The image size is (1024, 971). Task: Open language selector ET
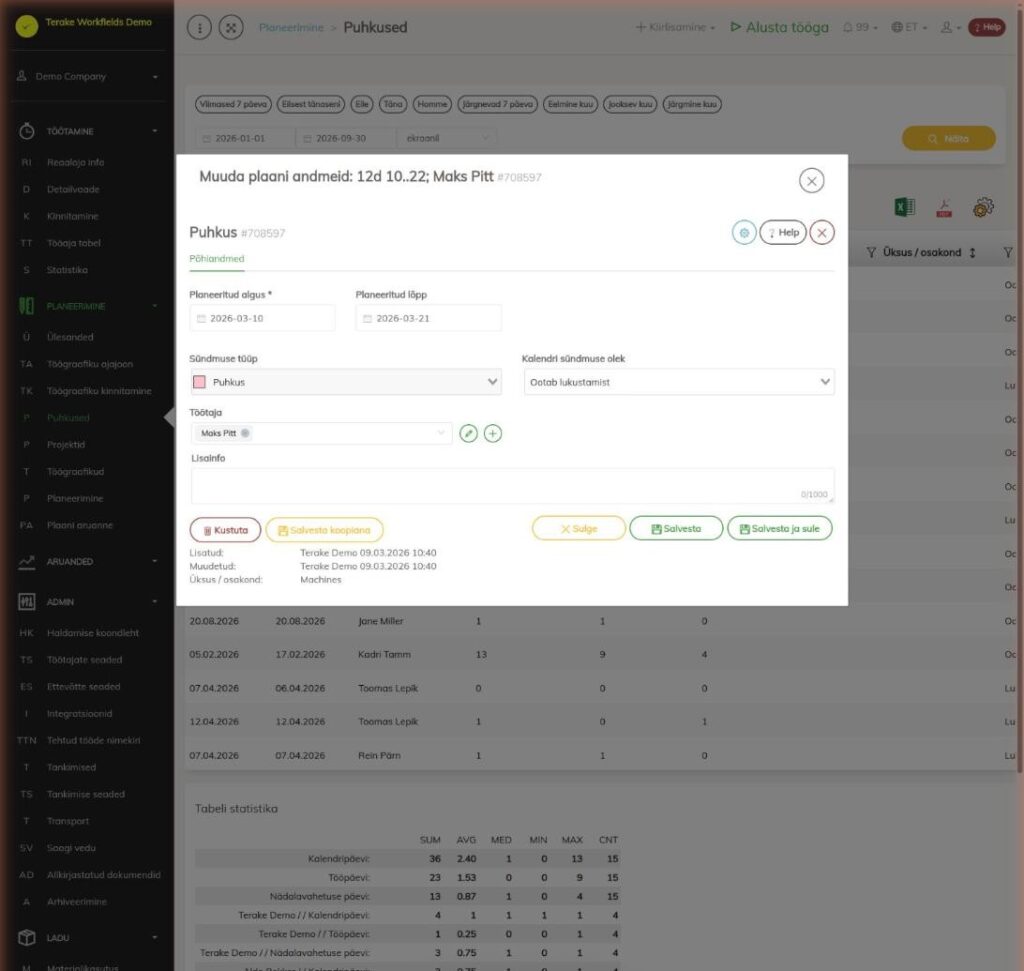pyautogui.click(x=909, y=27)
